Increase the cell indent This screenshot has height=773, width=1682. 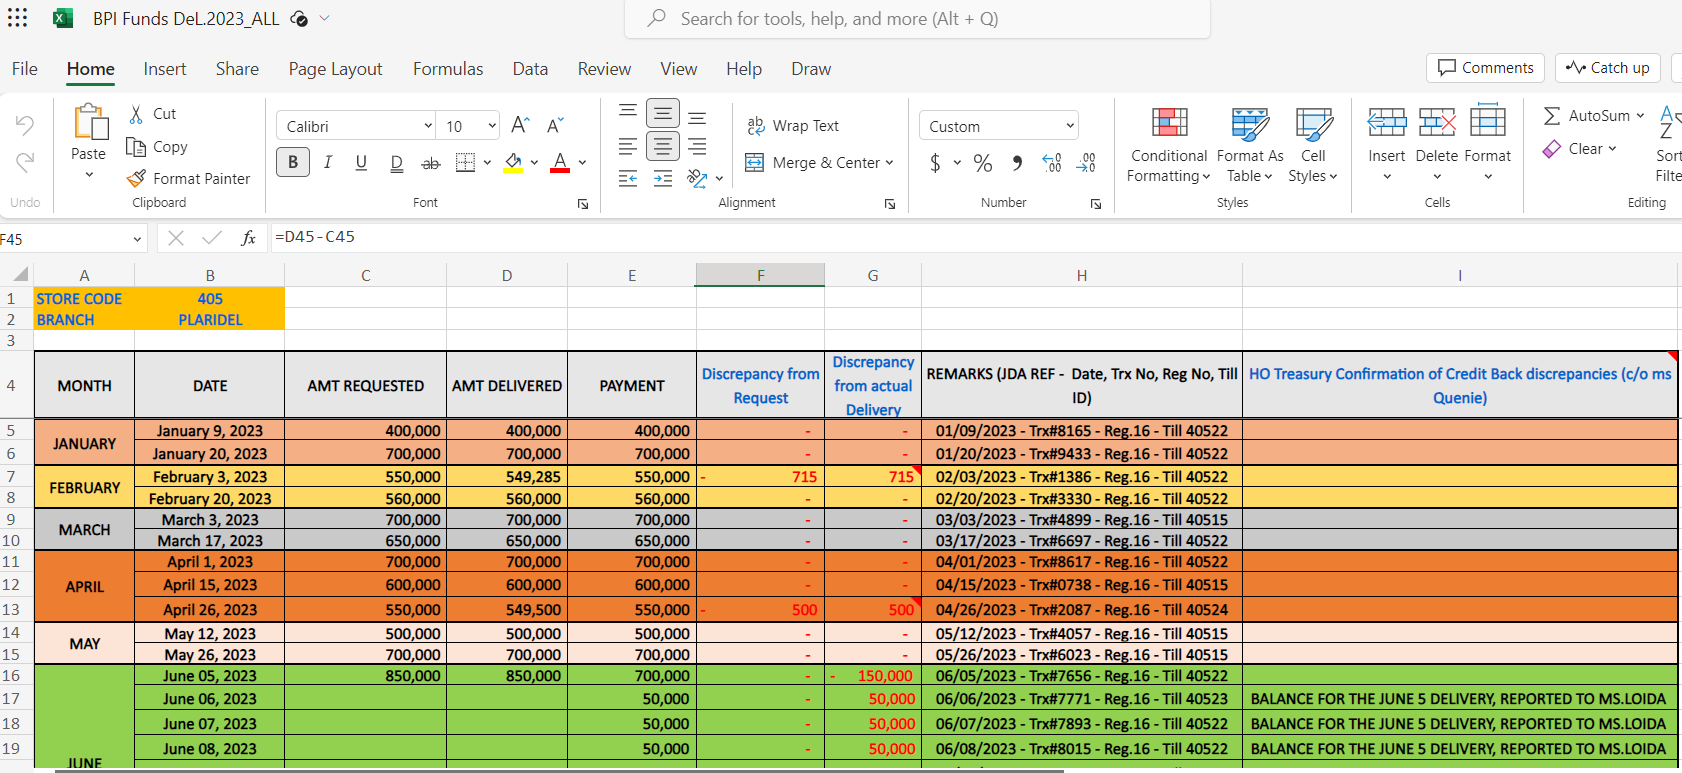point(662,179)
